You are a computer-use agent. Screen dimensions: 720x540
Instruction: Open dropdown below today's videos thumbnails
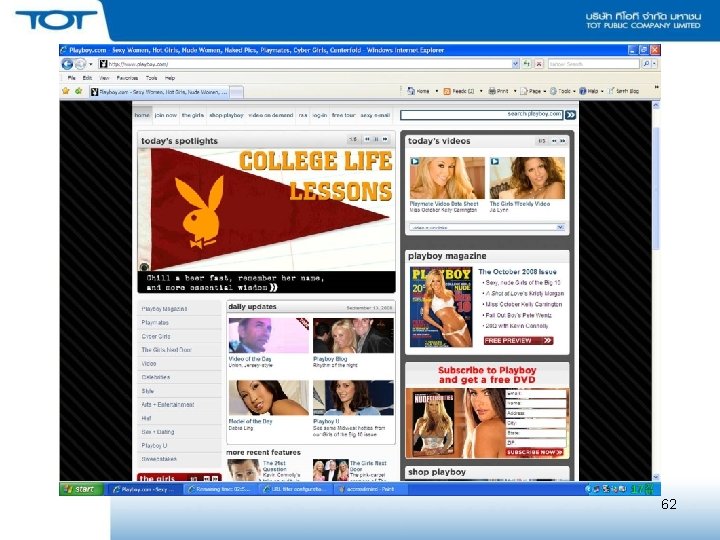[x=487, y=227]
